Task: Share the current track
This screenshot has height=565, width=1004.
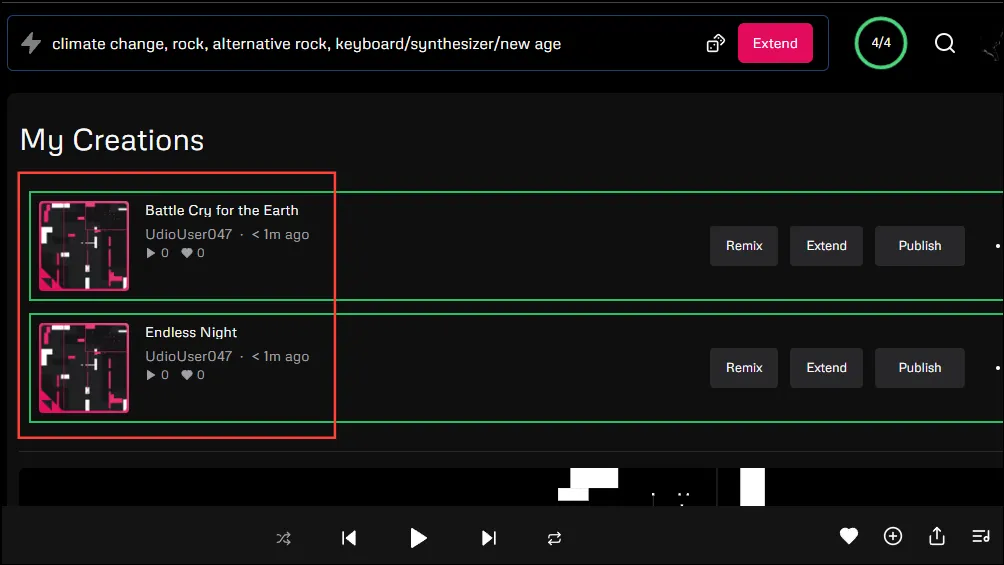Action: pyautogui.click(x=937, y=537)
